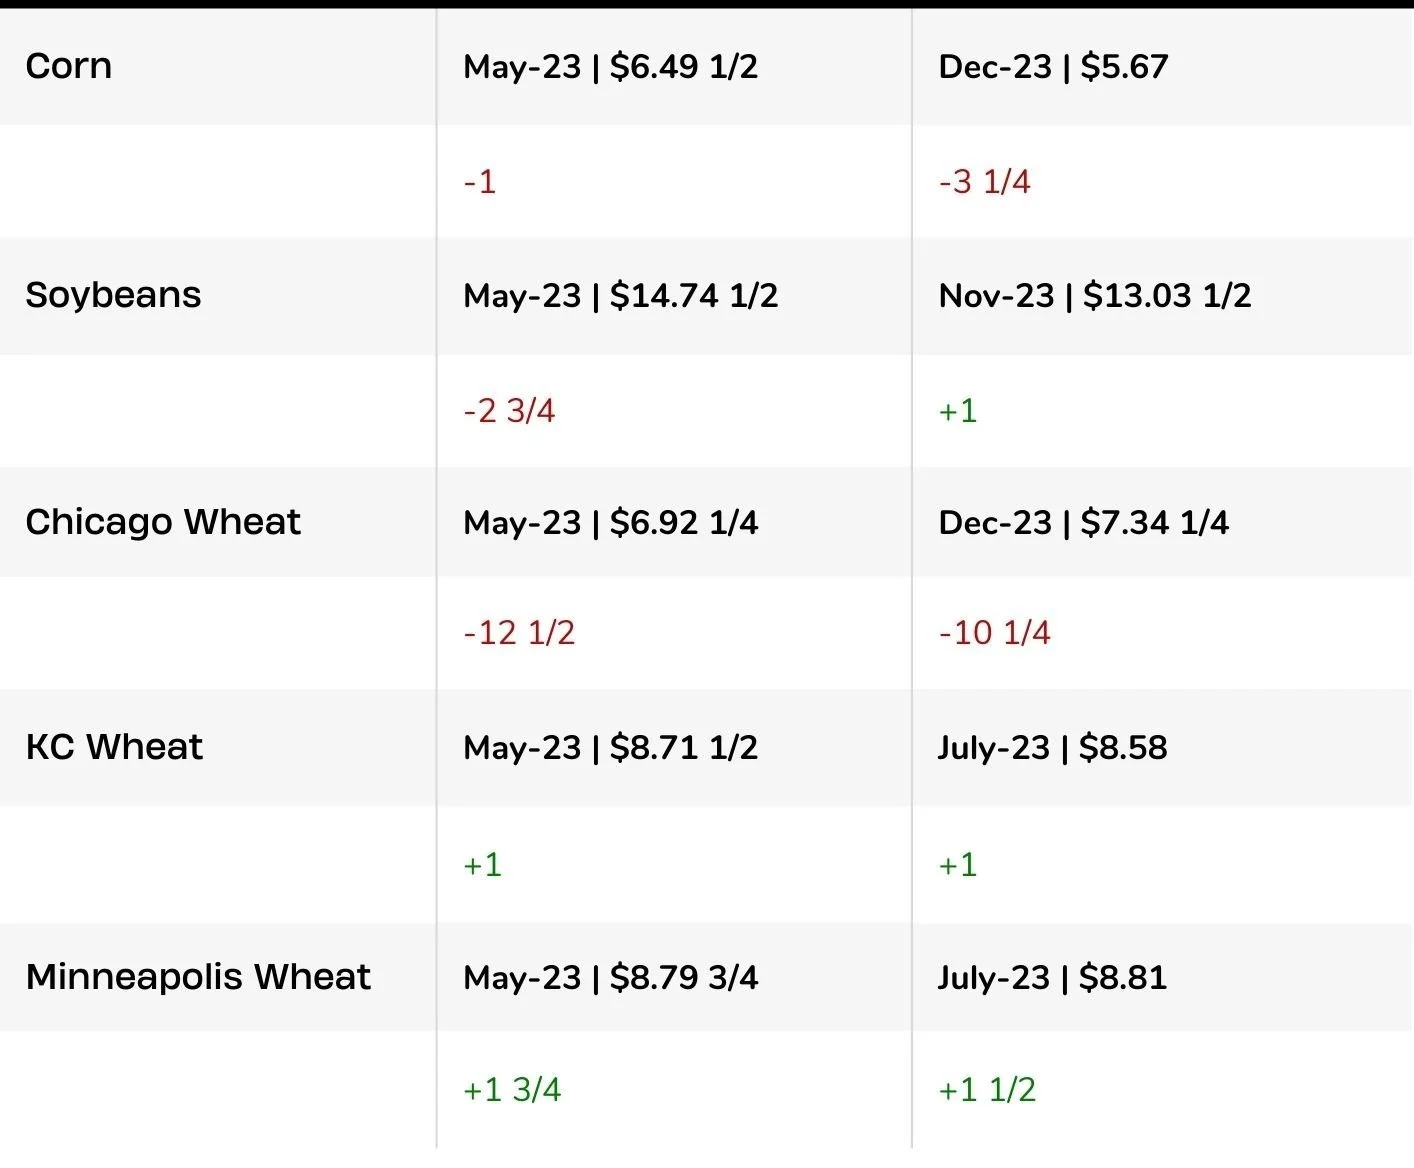Select the -2 3/4 soybeans change

509,410
